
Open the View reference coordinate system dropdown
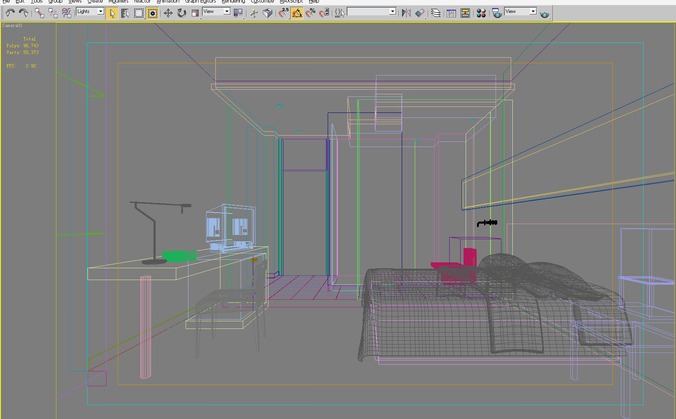coord(216,12)
